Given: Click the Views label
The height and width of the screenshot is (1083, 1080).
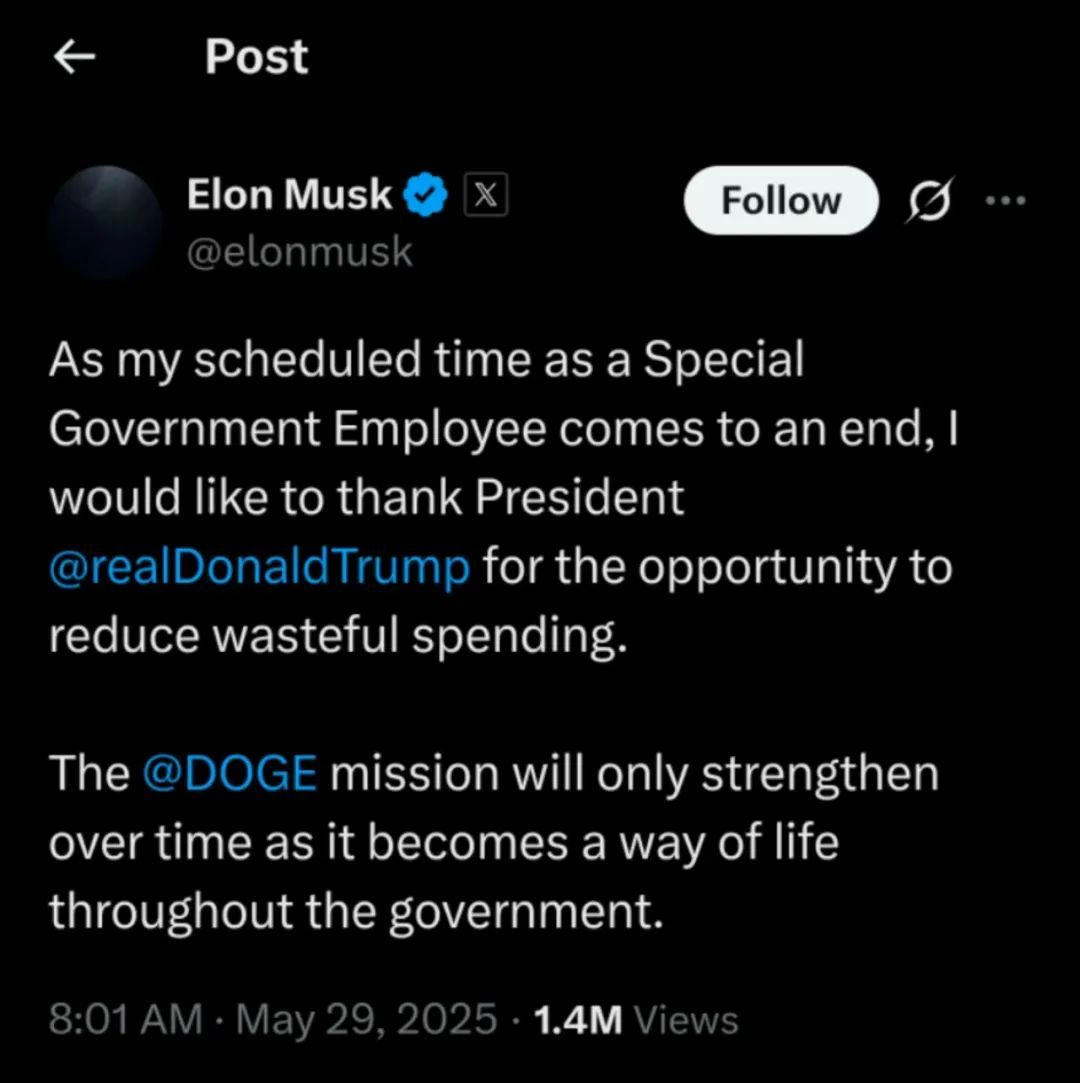Looking at the screenshot, I should [x=686, y=1020].
